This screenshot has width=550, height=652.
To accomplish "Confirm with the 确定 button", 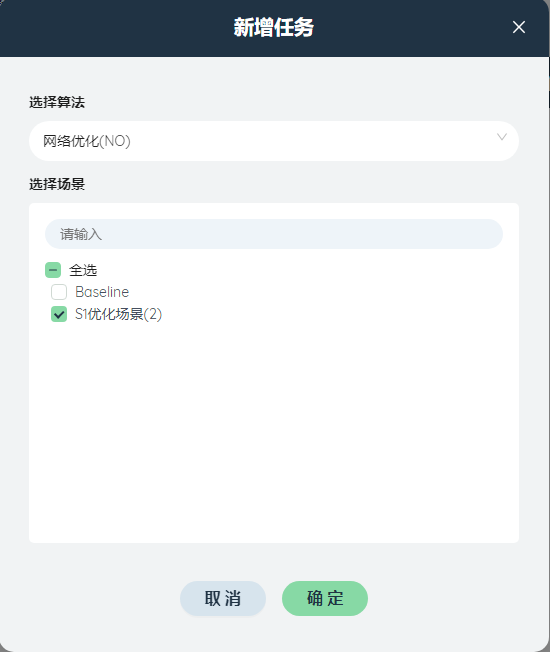I will (x=325, y=598).
